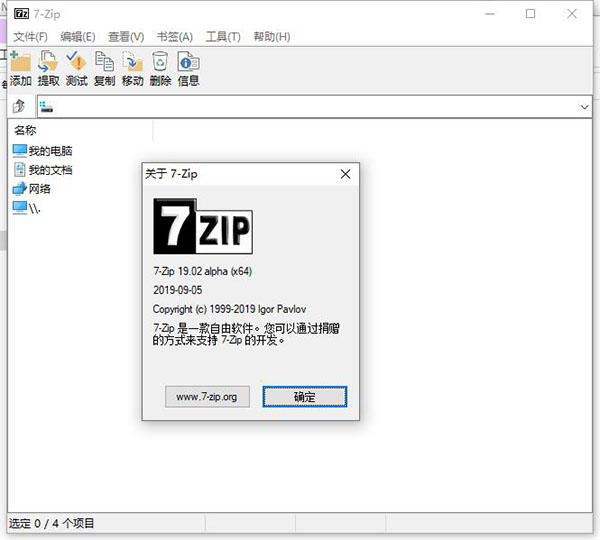This screenshot has height=540, width=600.
Task: Open the 帮助(H) menu
Action: (272, 37)
